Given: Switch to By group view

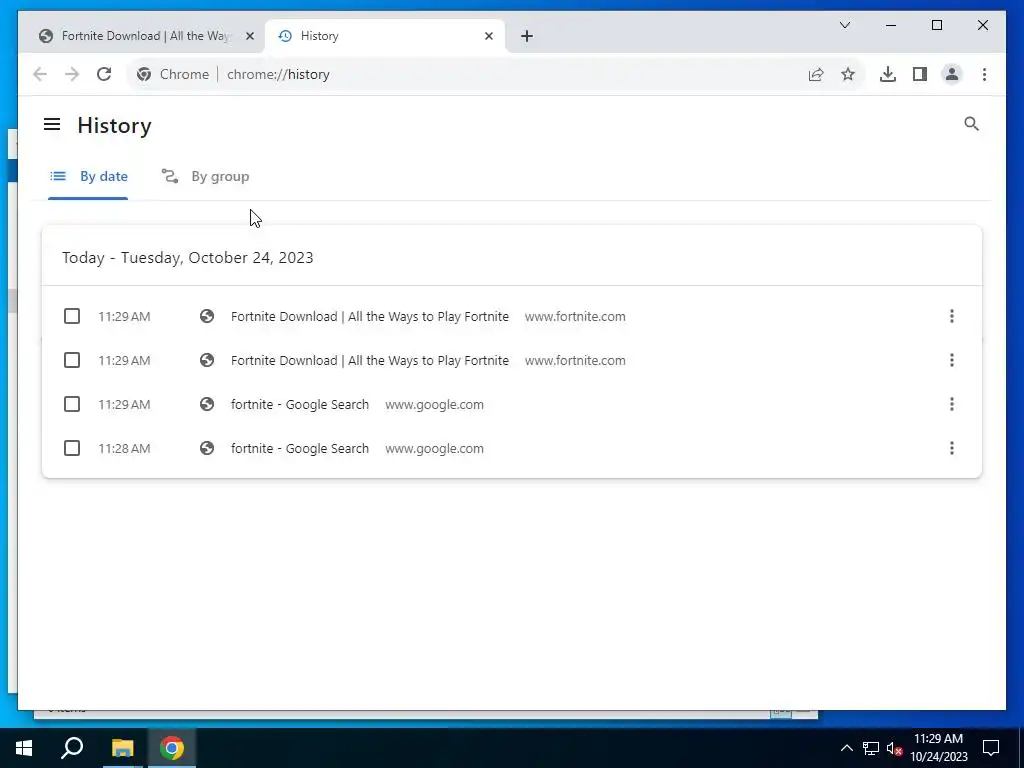Looking at the screenshot, I should [206, 176].
